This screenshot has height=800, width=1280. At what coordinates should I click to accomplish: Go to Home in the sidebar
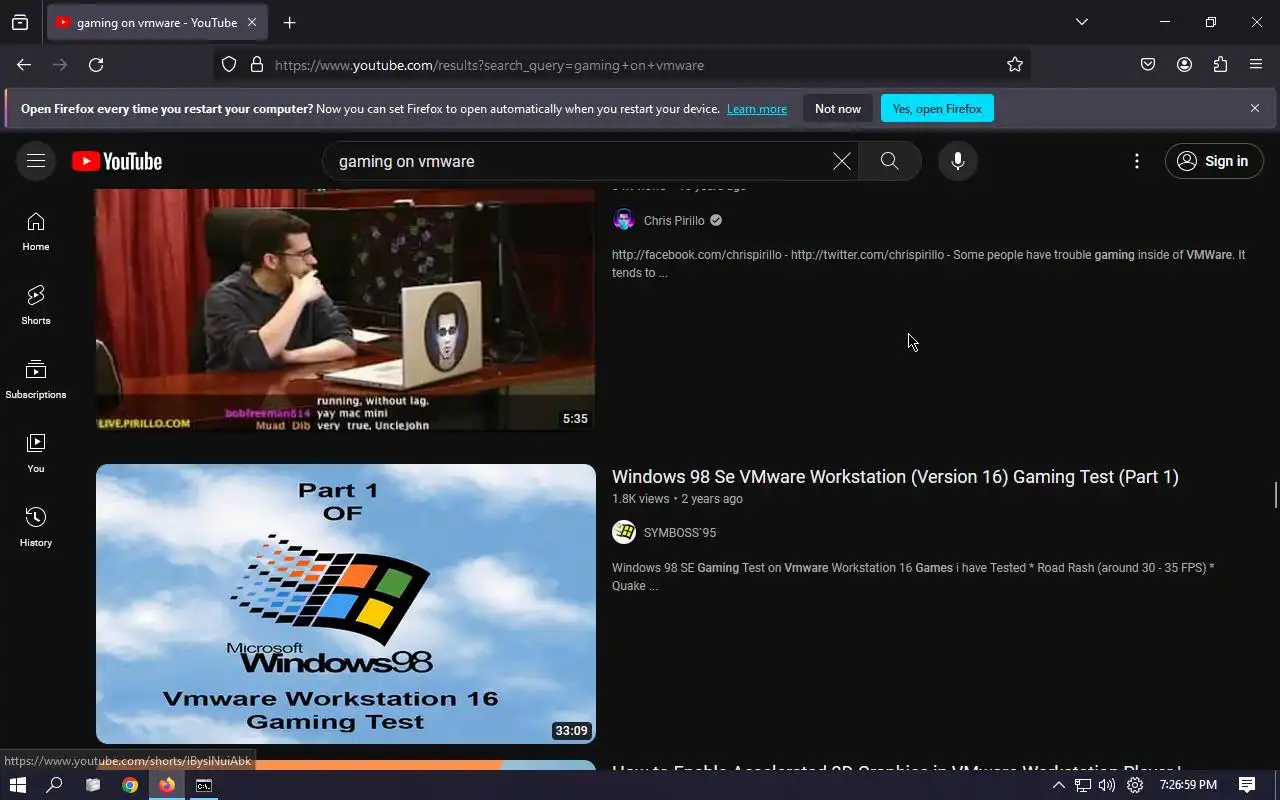[36, 231]
